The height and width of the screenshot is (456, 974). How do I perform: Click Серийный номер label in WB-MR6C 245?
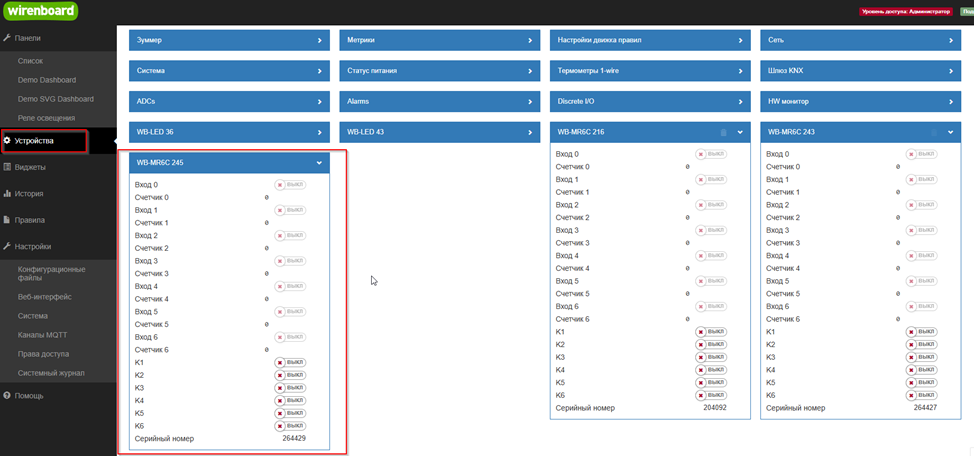[165, 439]
